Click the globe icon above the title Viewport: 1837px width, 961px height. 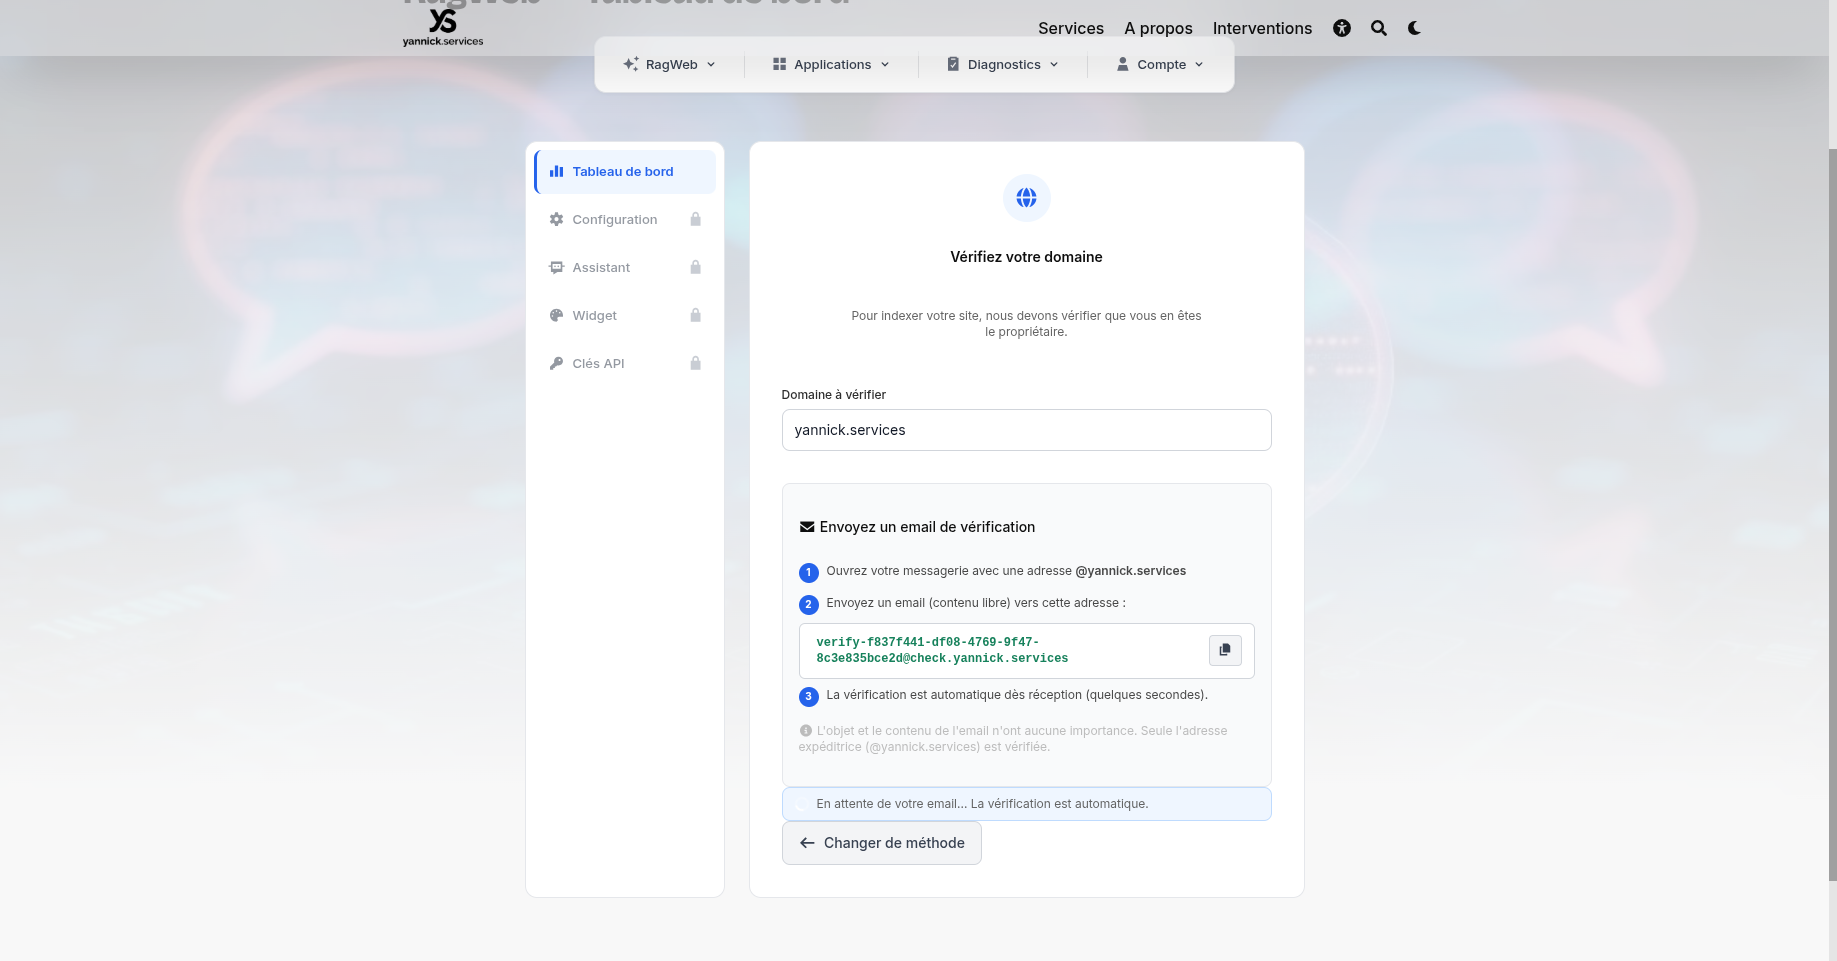[x=1026, y=198]
